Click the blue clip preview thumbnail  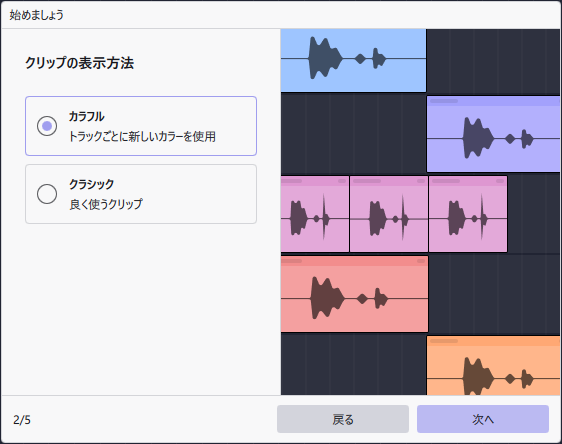(x=353, y=60)
